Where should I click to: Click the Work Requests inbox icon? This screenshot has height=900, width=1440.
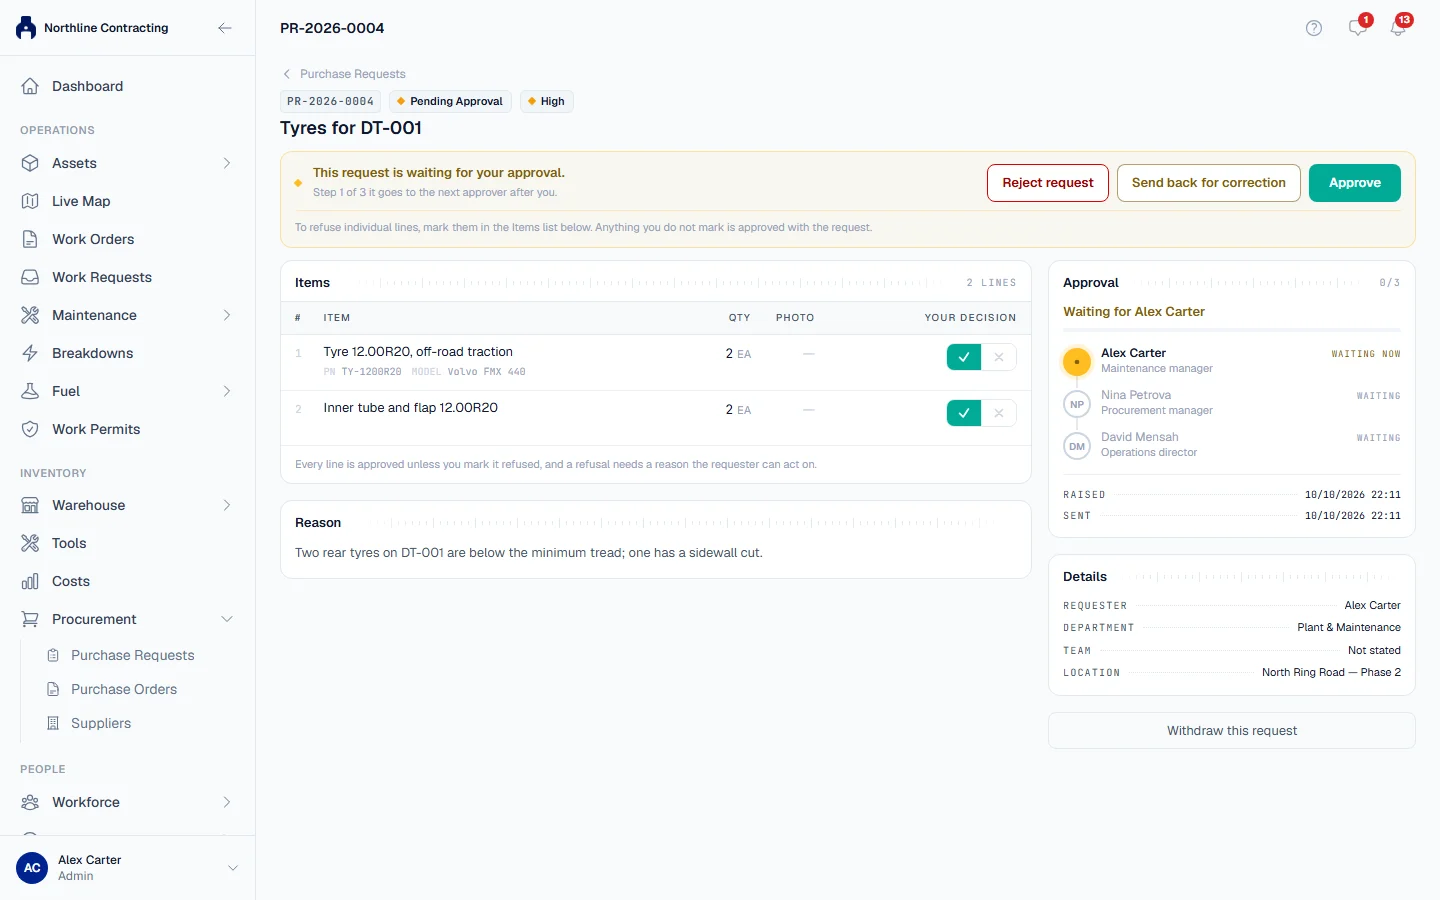pos(30,277)
